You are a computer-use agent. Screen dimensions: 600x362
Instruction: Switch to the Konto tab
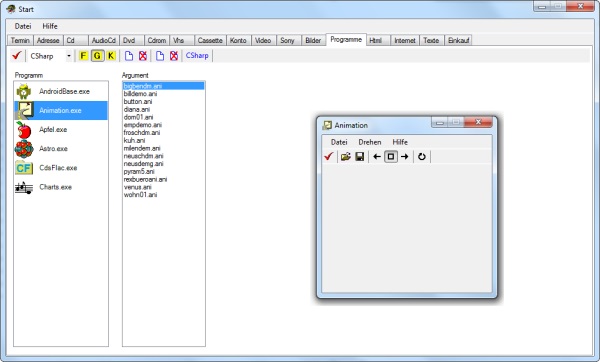tap(238, 41)
